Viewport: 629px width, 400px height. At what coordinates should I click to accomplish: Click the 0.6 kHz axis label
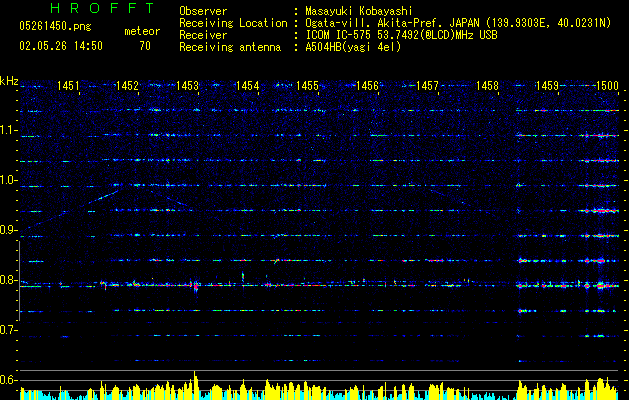[9, 380]
